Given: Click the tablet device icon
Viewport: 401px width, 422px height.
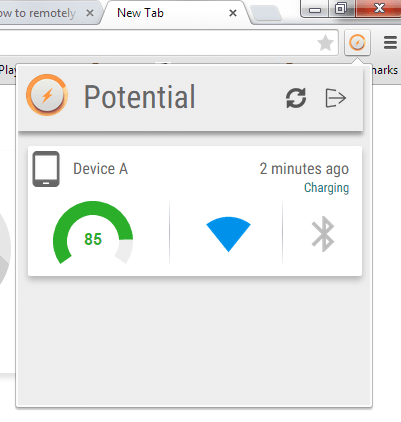Looking at the screenshot, I should (x=46, y=169).
